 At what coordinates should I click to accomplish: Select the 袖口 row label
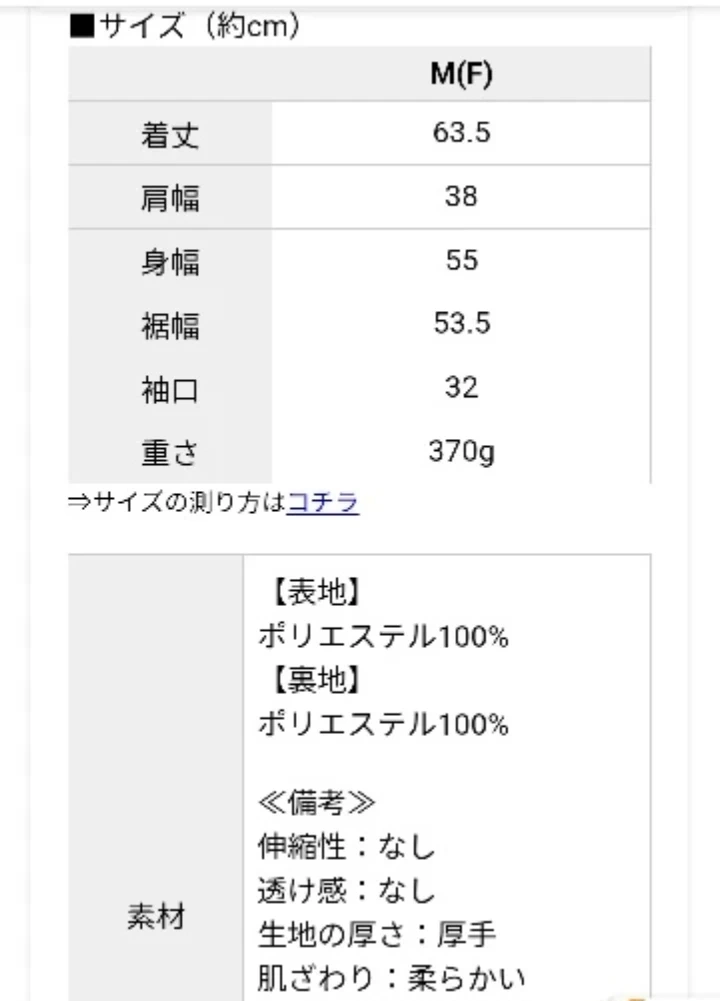170,390
